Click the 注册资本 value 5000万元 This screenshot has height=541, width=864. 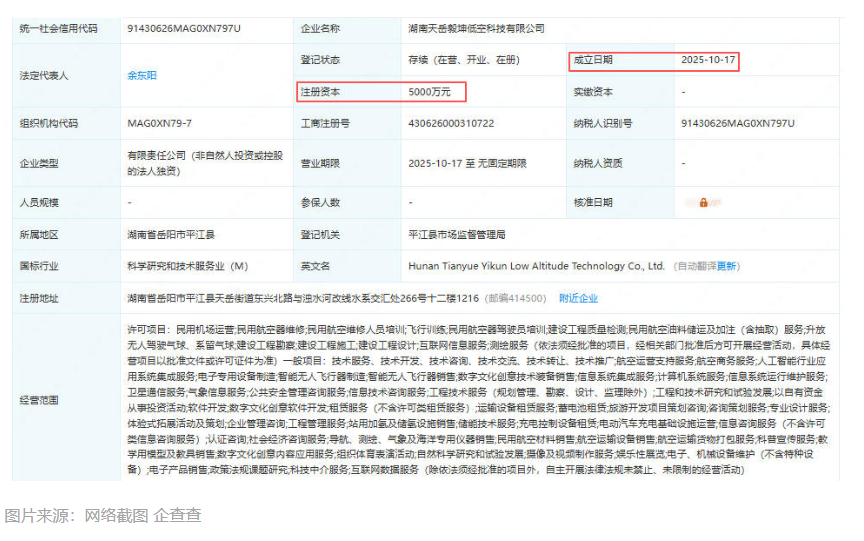(437, 92)
